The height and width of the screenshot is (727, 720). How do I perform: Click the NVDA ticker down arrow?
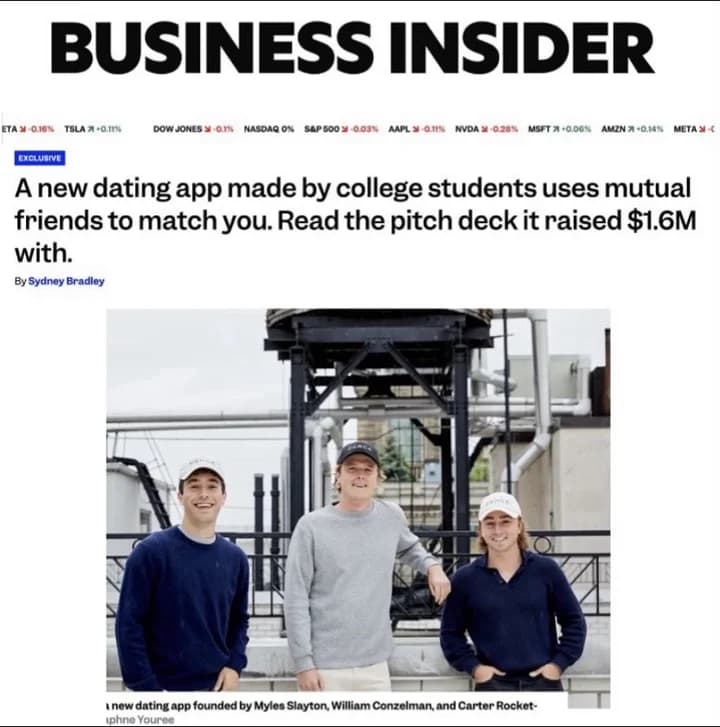pos(487,129)
